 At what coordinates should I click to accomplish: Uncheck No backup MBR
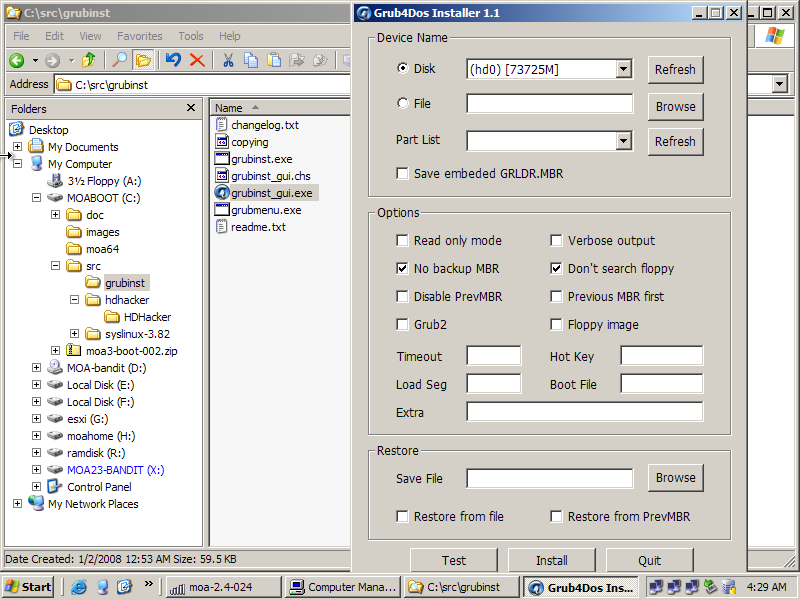[403, 269]
